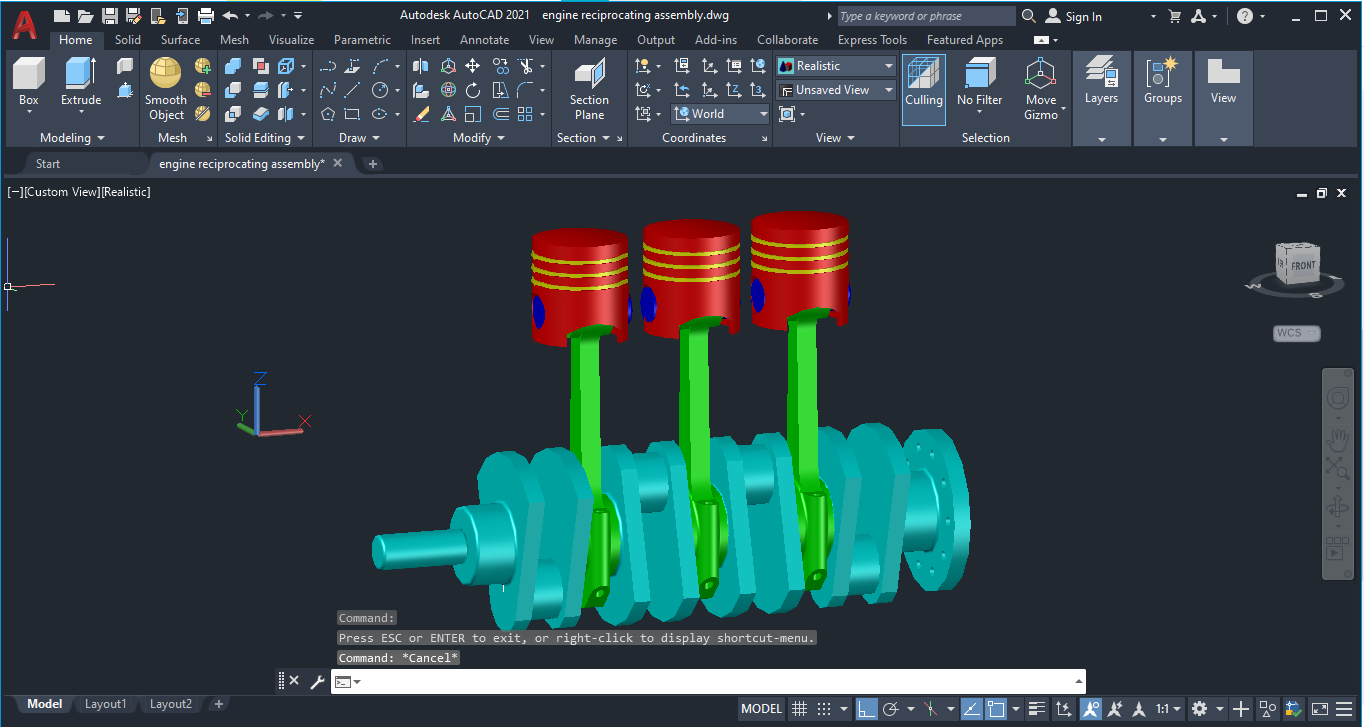Click the Open folder icon in quick access toolbar
This screenshot has height=727, width=1364.
pos(86,15)
